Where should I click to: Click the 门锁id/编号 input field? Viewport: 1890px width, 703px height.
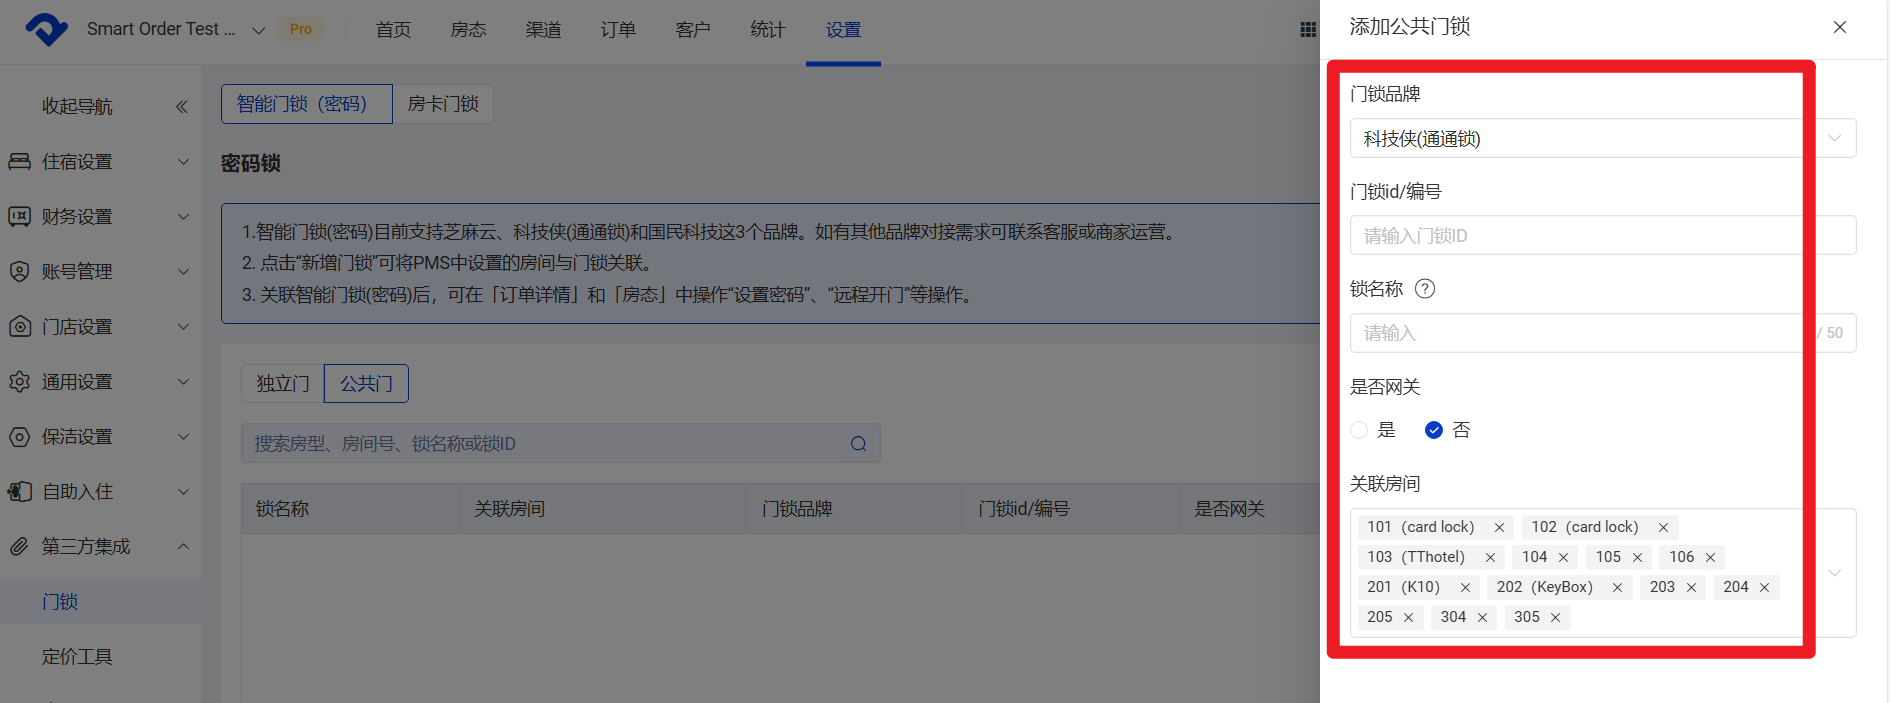(1603, 235)
